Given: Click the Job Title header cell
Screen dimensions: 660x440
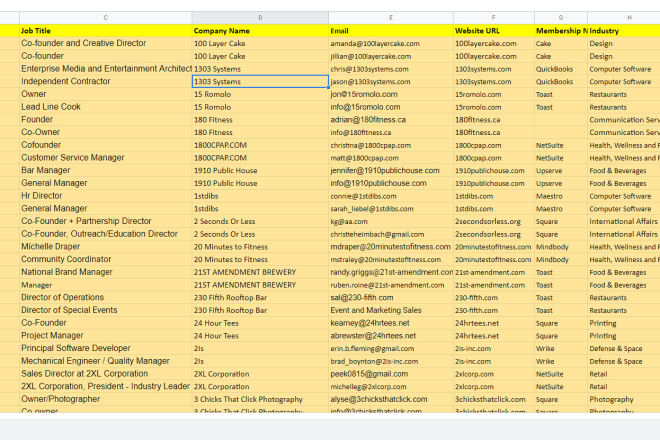Looking at the screenshot, I should pyautogui.click(x=105, y=31).
